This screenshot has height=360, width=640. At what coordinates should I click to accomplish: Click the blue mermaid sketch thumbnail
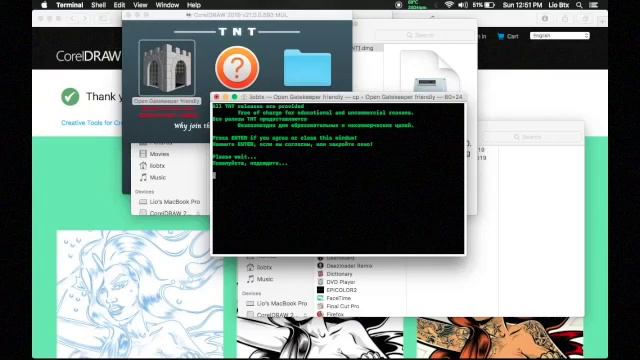tap(140, 294)
